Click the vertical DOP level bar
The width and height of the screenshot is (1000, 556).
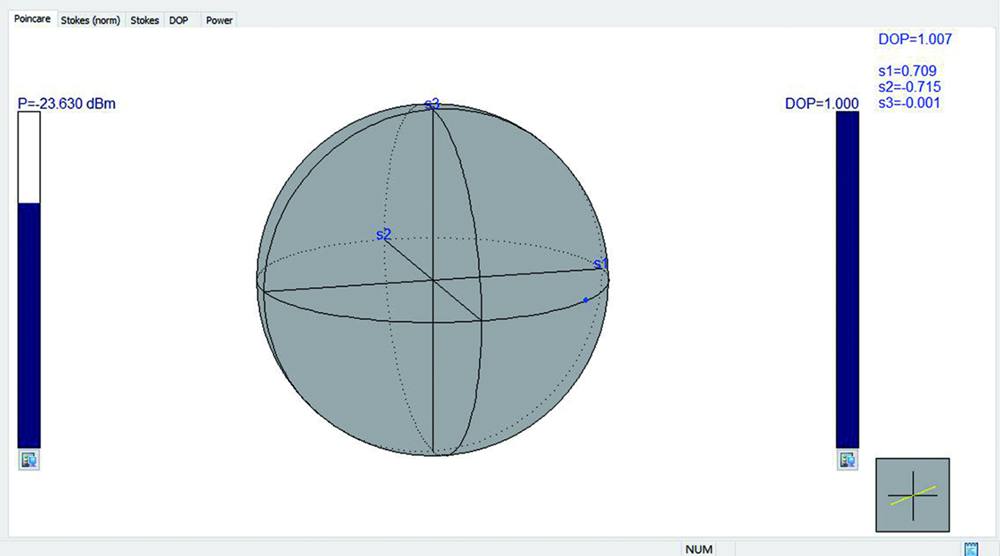847,280
